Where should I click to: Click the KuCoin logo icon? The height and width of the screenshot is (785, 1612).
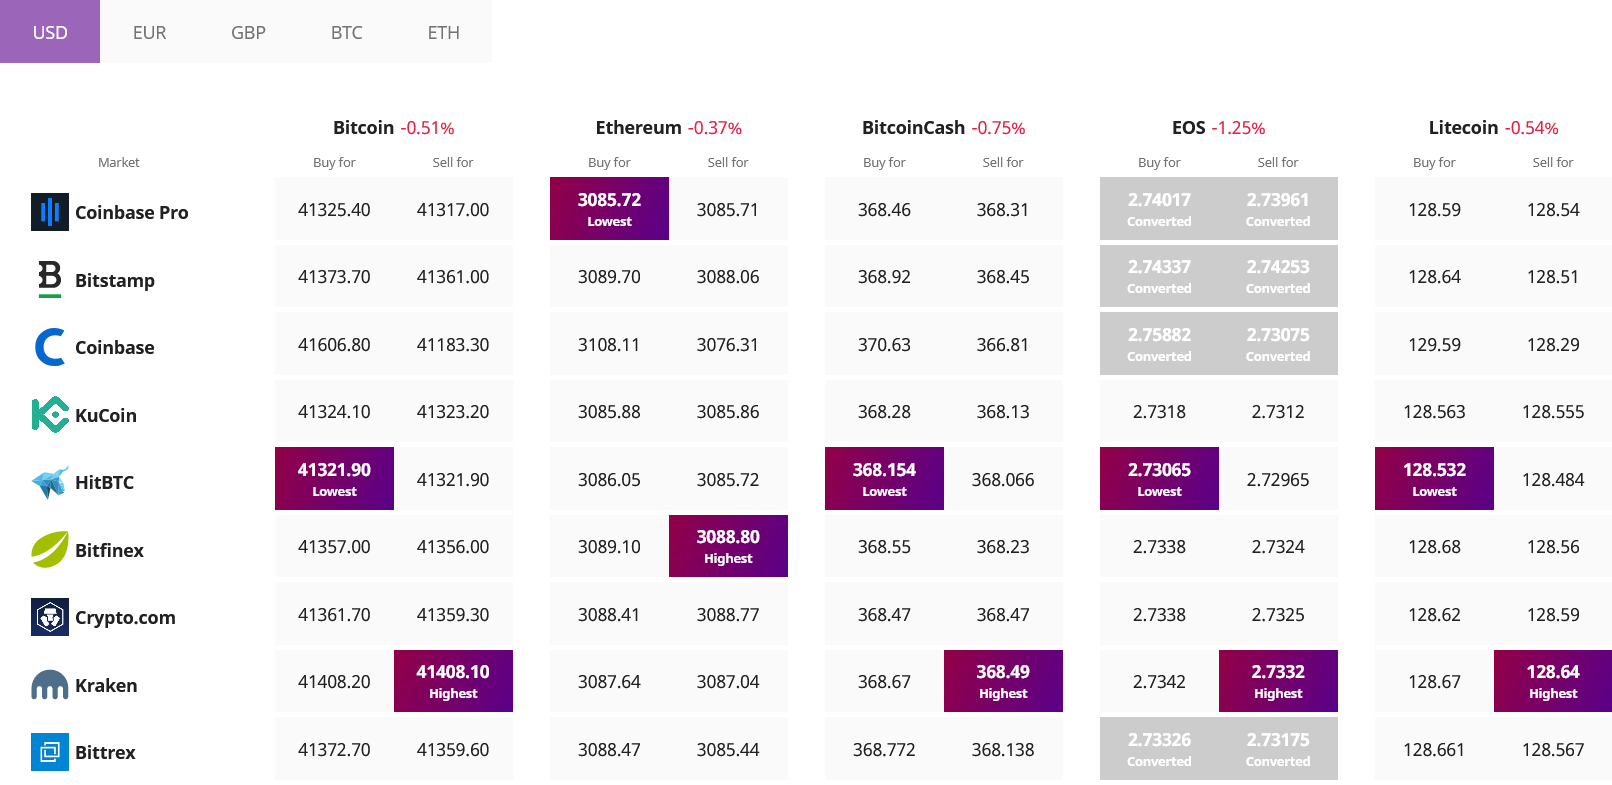[x=50, y=414]
